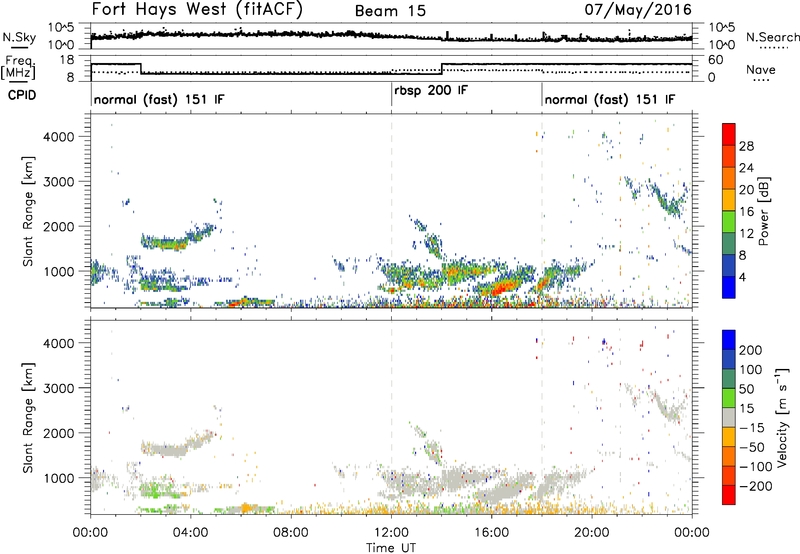Click the "-100" velocity colorbar label
This screenshot has height=554, width=800.
click(x=756, y=467)
